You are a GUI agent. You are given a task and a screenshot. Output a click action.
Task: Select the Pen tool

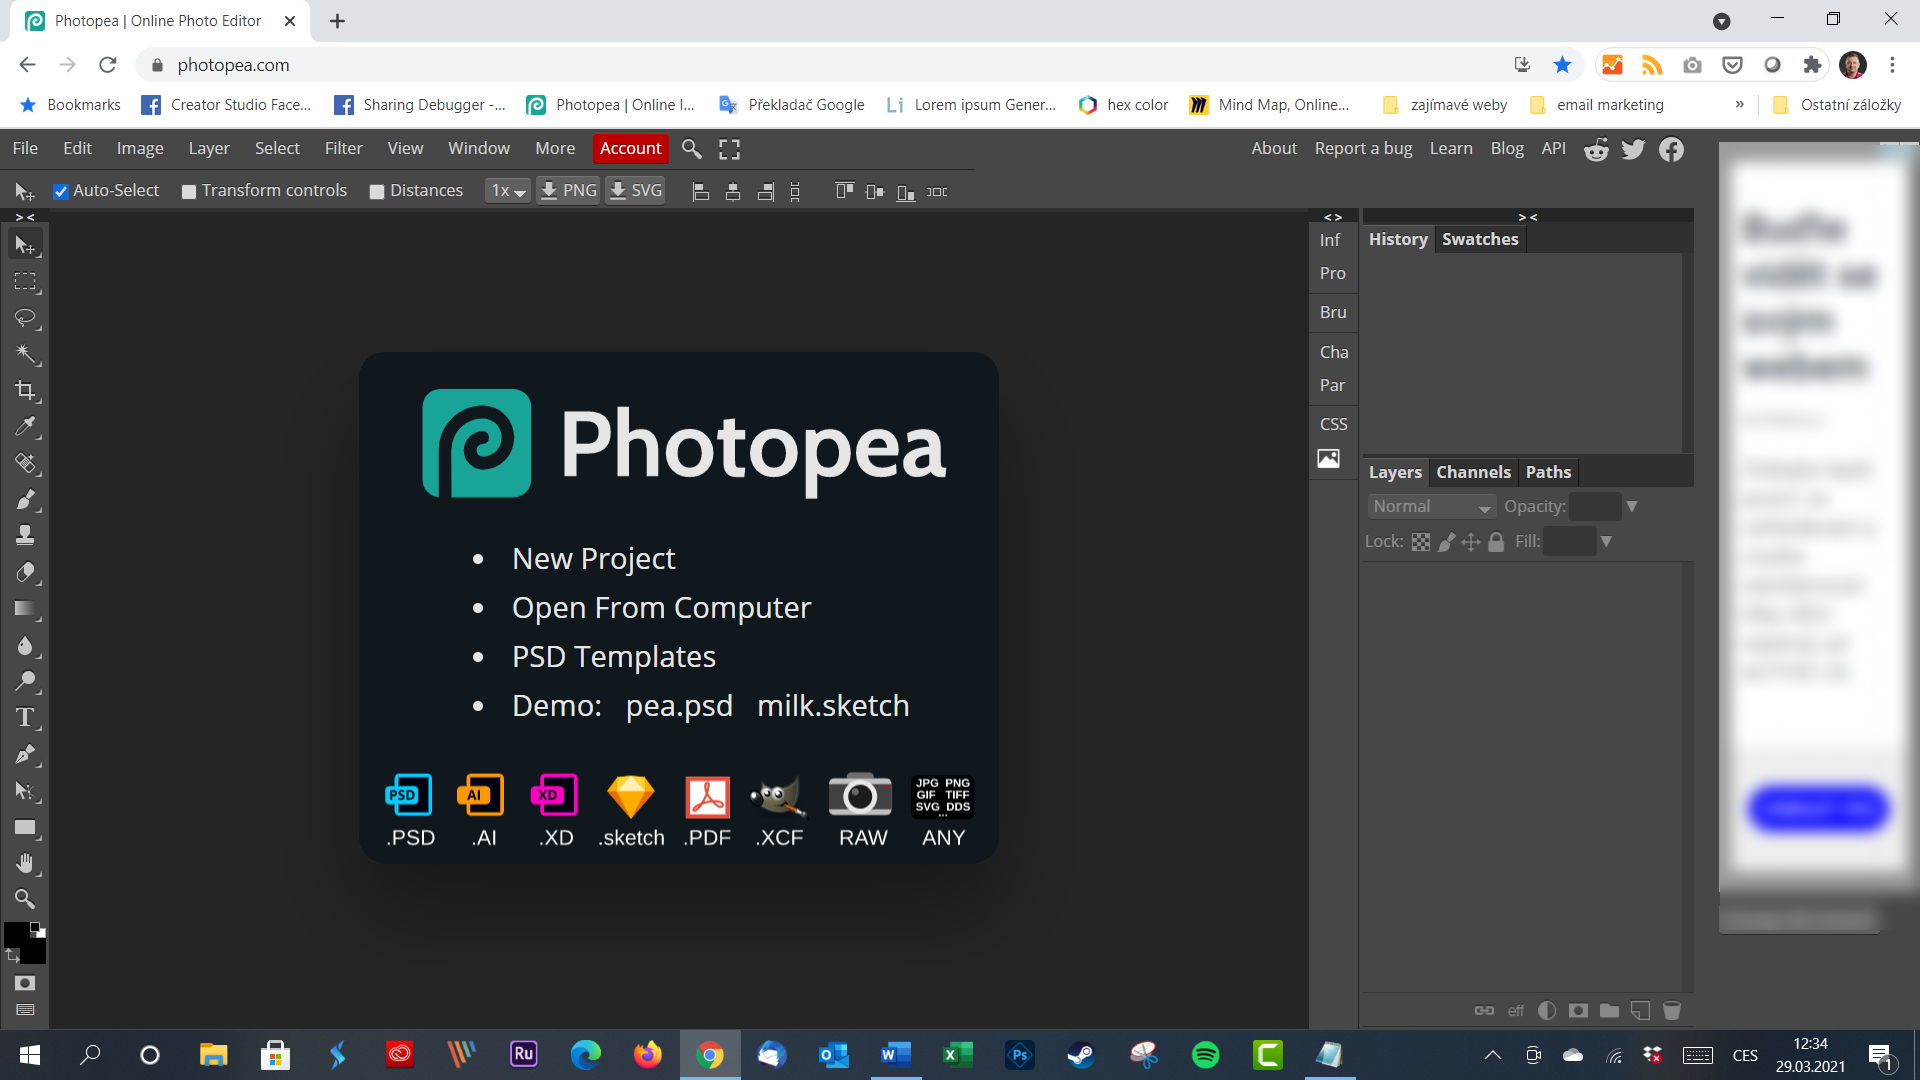coord(25,755)
